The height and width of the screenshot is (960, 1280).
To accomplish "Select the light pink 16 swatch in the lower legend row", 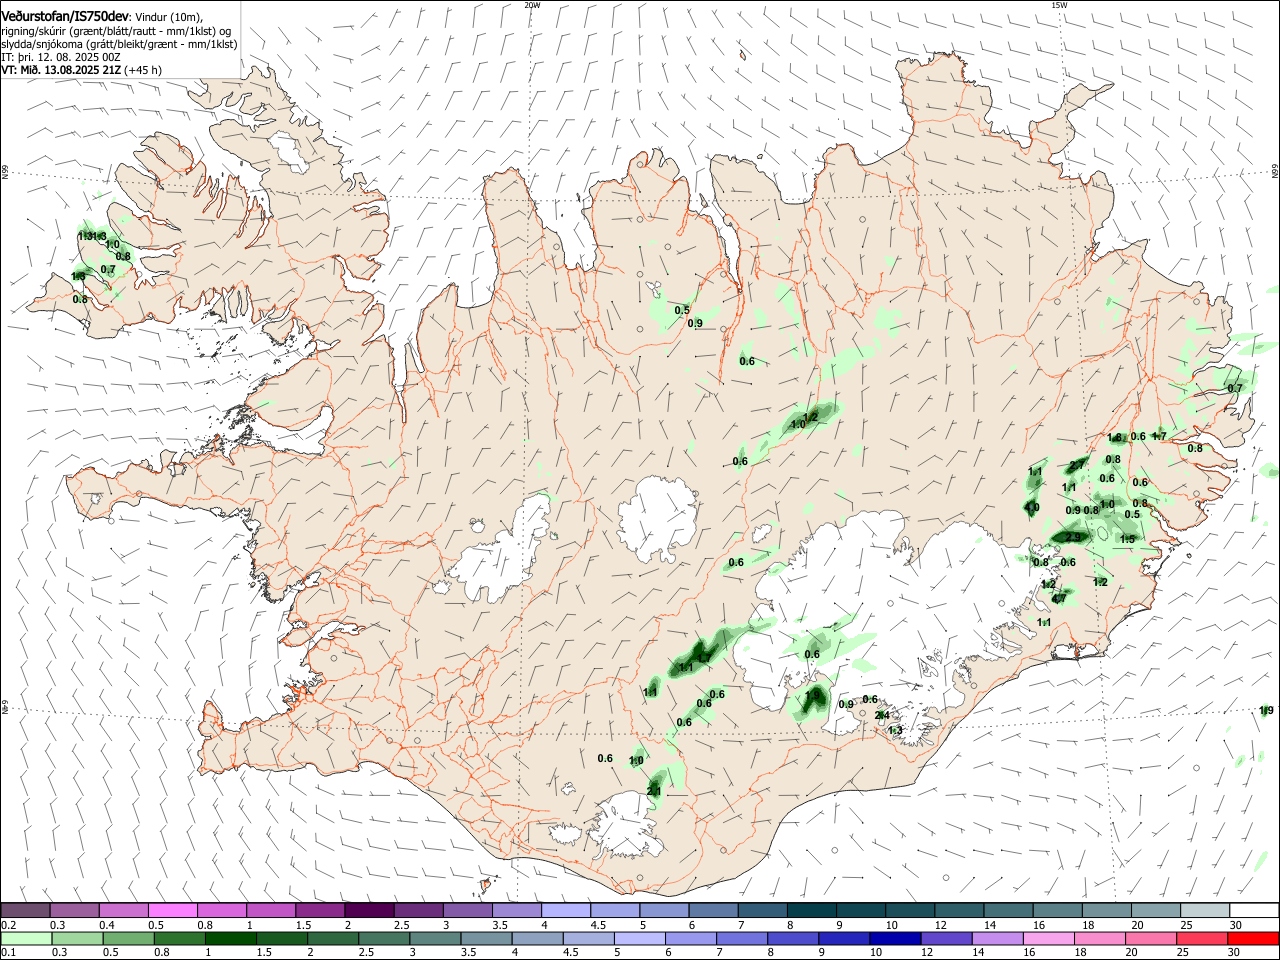I will point(1049,938).
